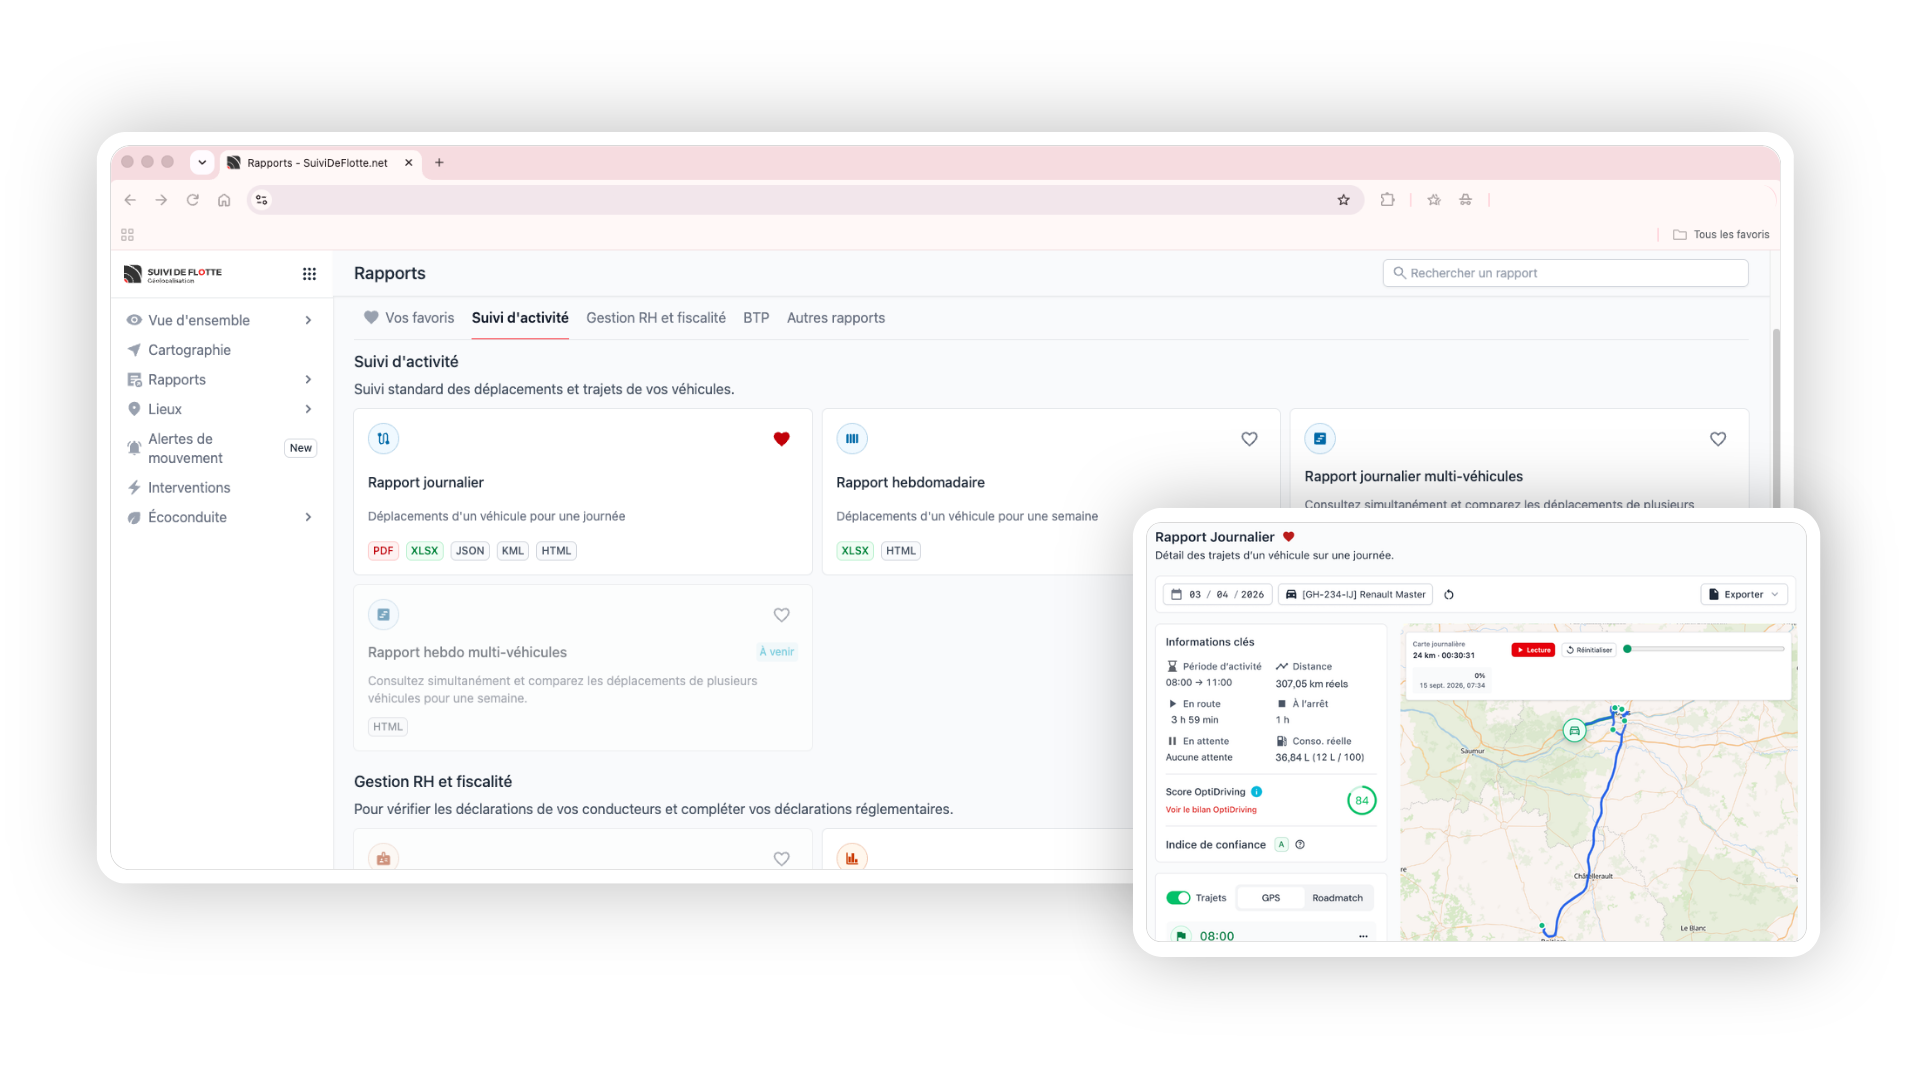Open the vehicle selector GH-234-IJ Renault Master

click(1355, 595)
